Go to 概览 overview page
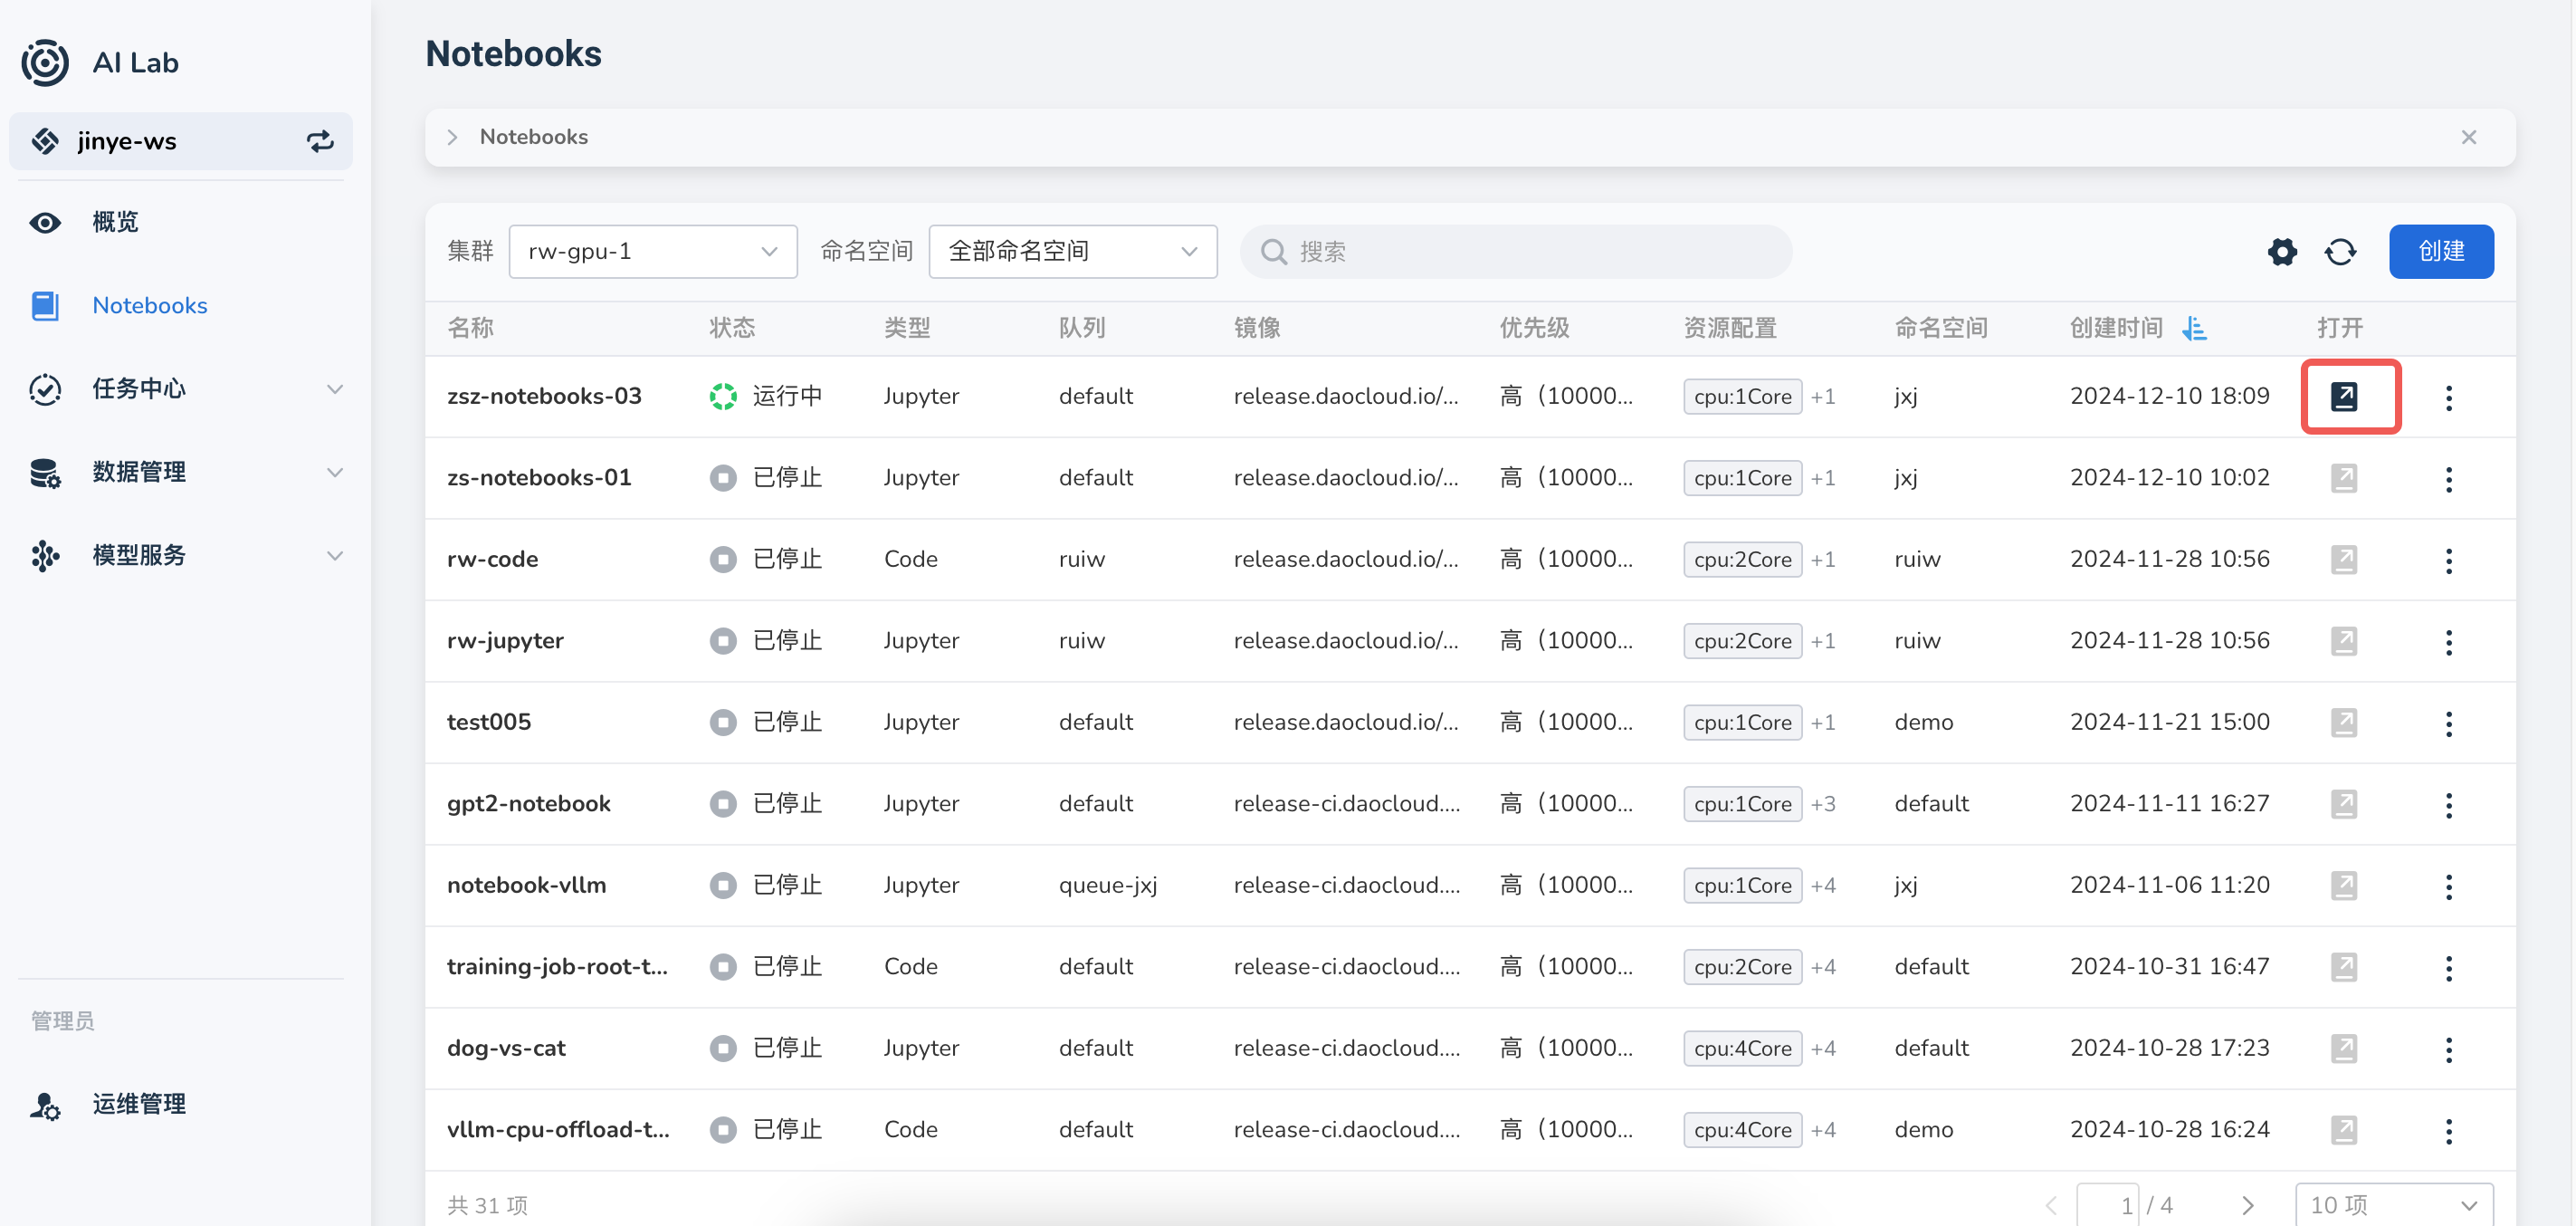This screenshot has height=1226, width=2576. click(x=115, y=222)
